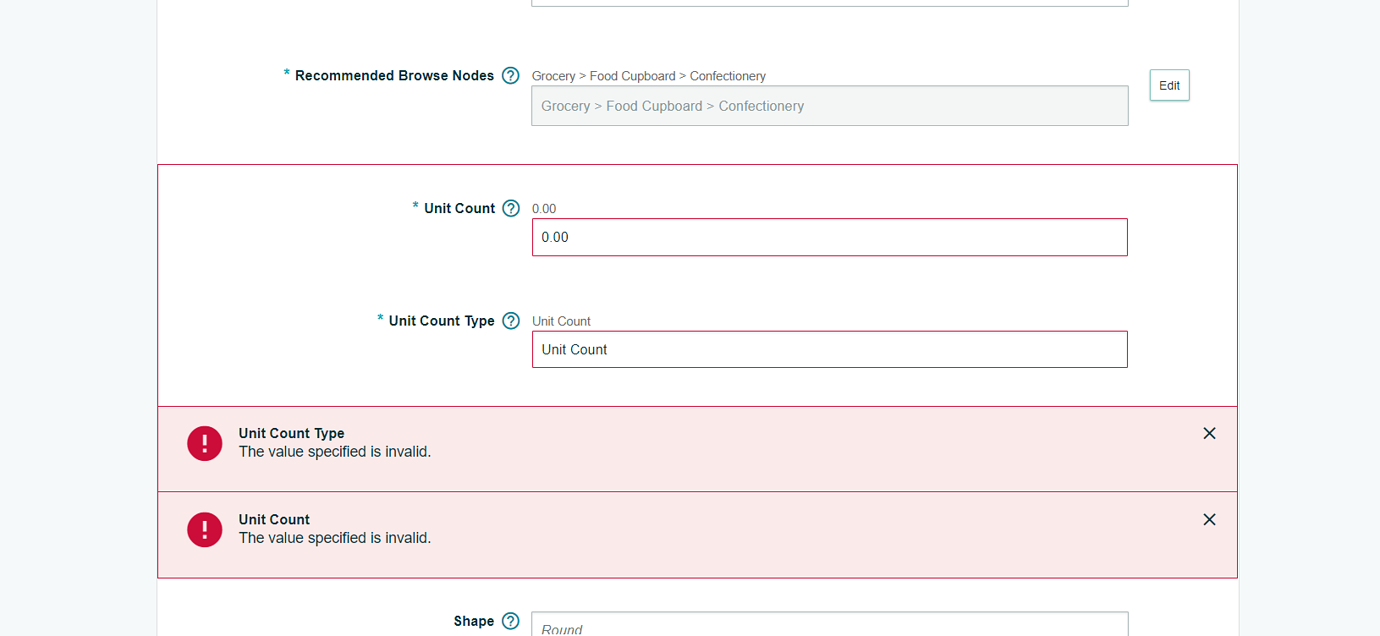Click the exclamation icon on Unit Count error

204,529
